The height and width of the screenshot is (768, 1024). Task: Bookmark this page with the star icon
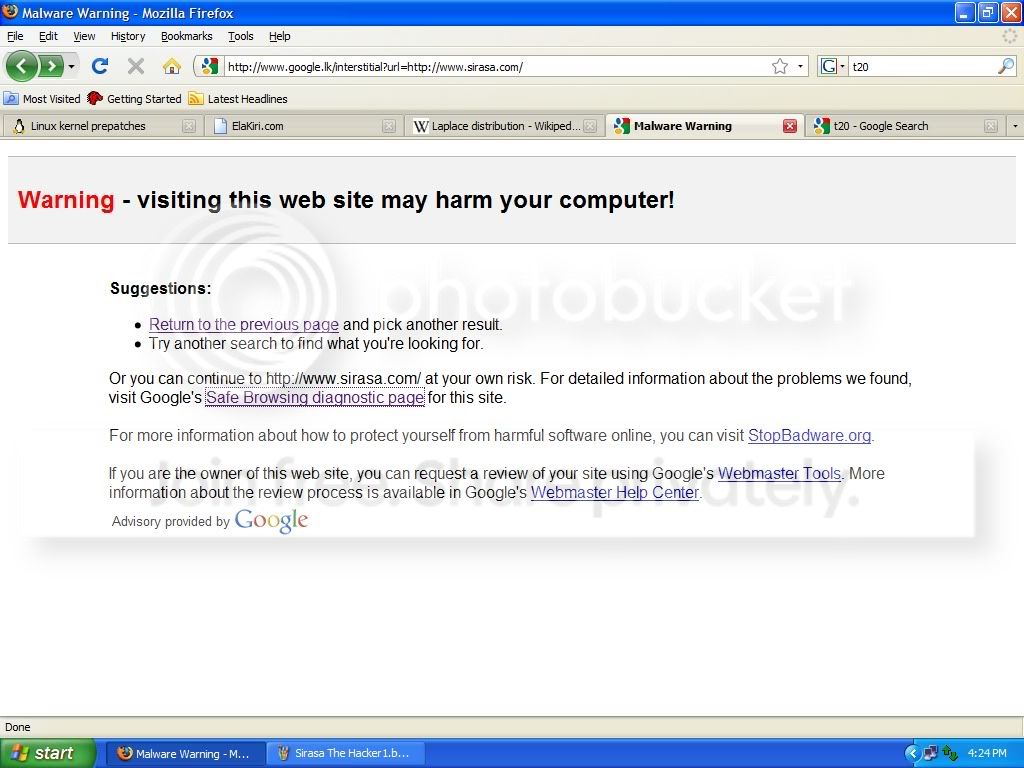point(780,66)
